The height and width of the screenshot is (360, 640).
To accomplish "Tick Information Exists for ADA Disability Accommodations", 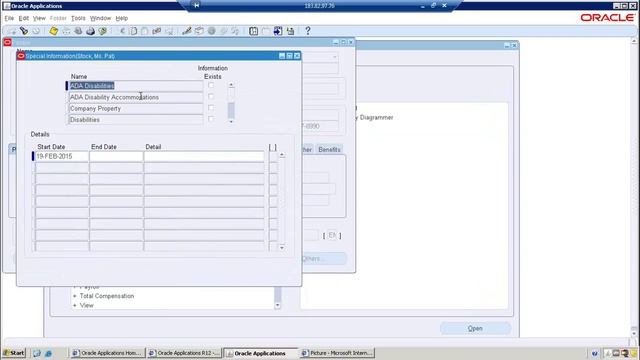I will [x=211, y=97].
